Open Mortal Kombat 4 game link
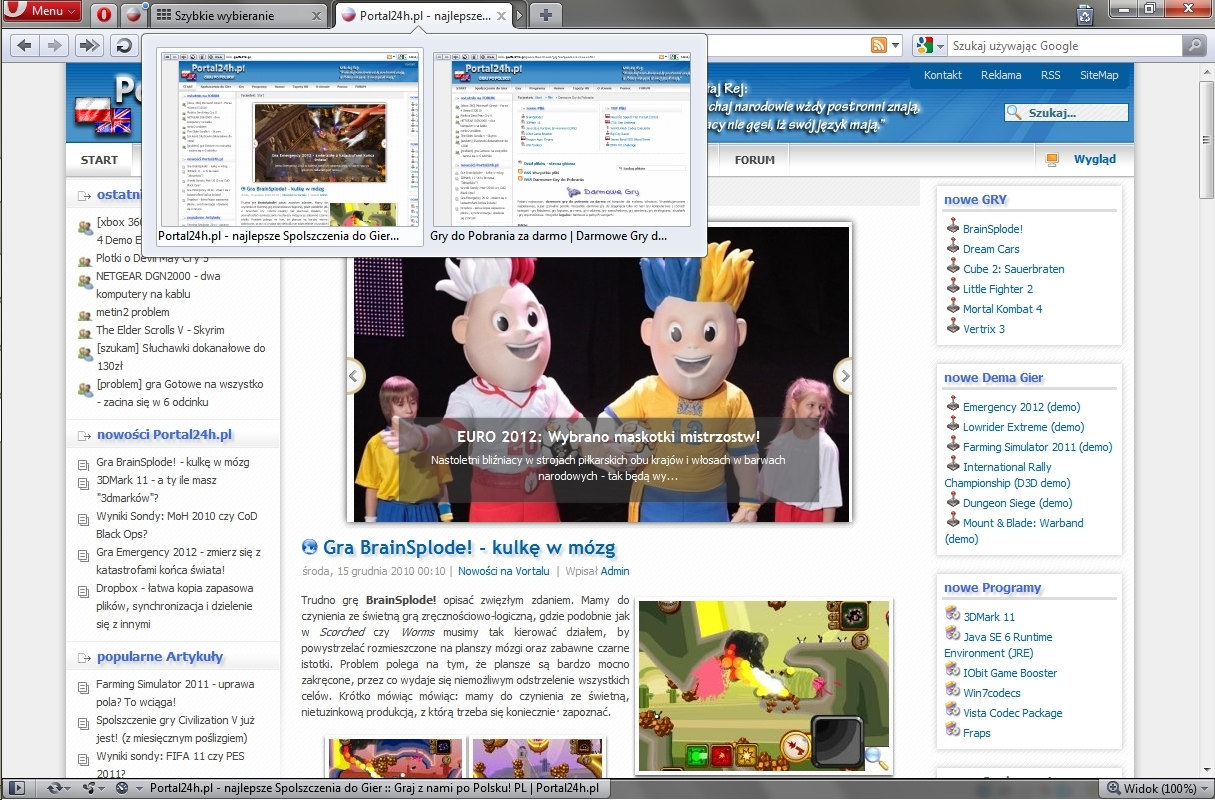This screenshot has width=1215, height=800. [x=1002, y=309]
